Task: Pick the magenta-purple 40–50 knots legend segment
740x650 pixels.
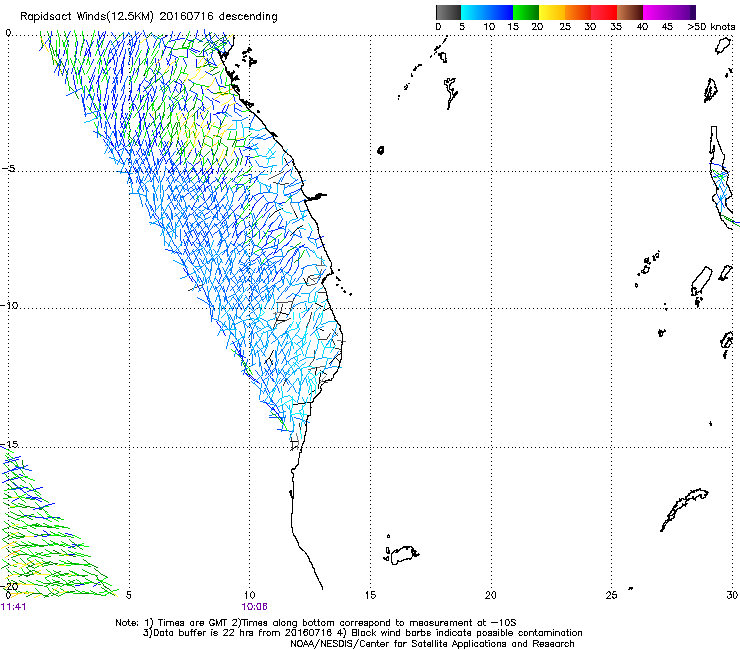Action: point(669,12)
